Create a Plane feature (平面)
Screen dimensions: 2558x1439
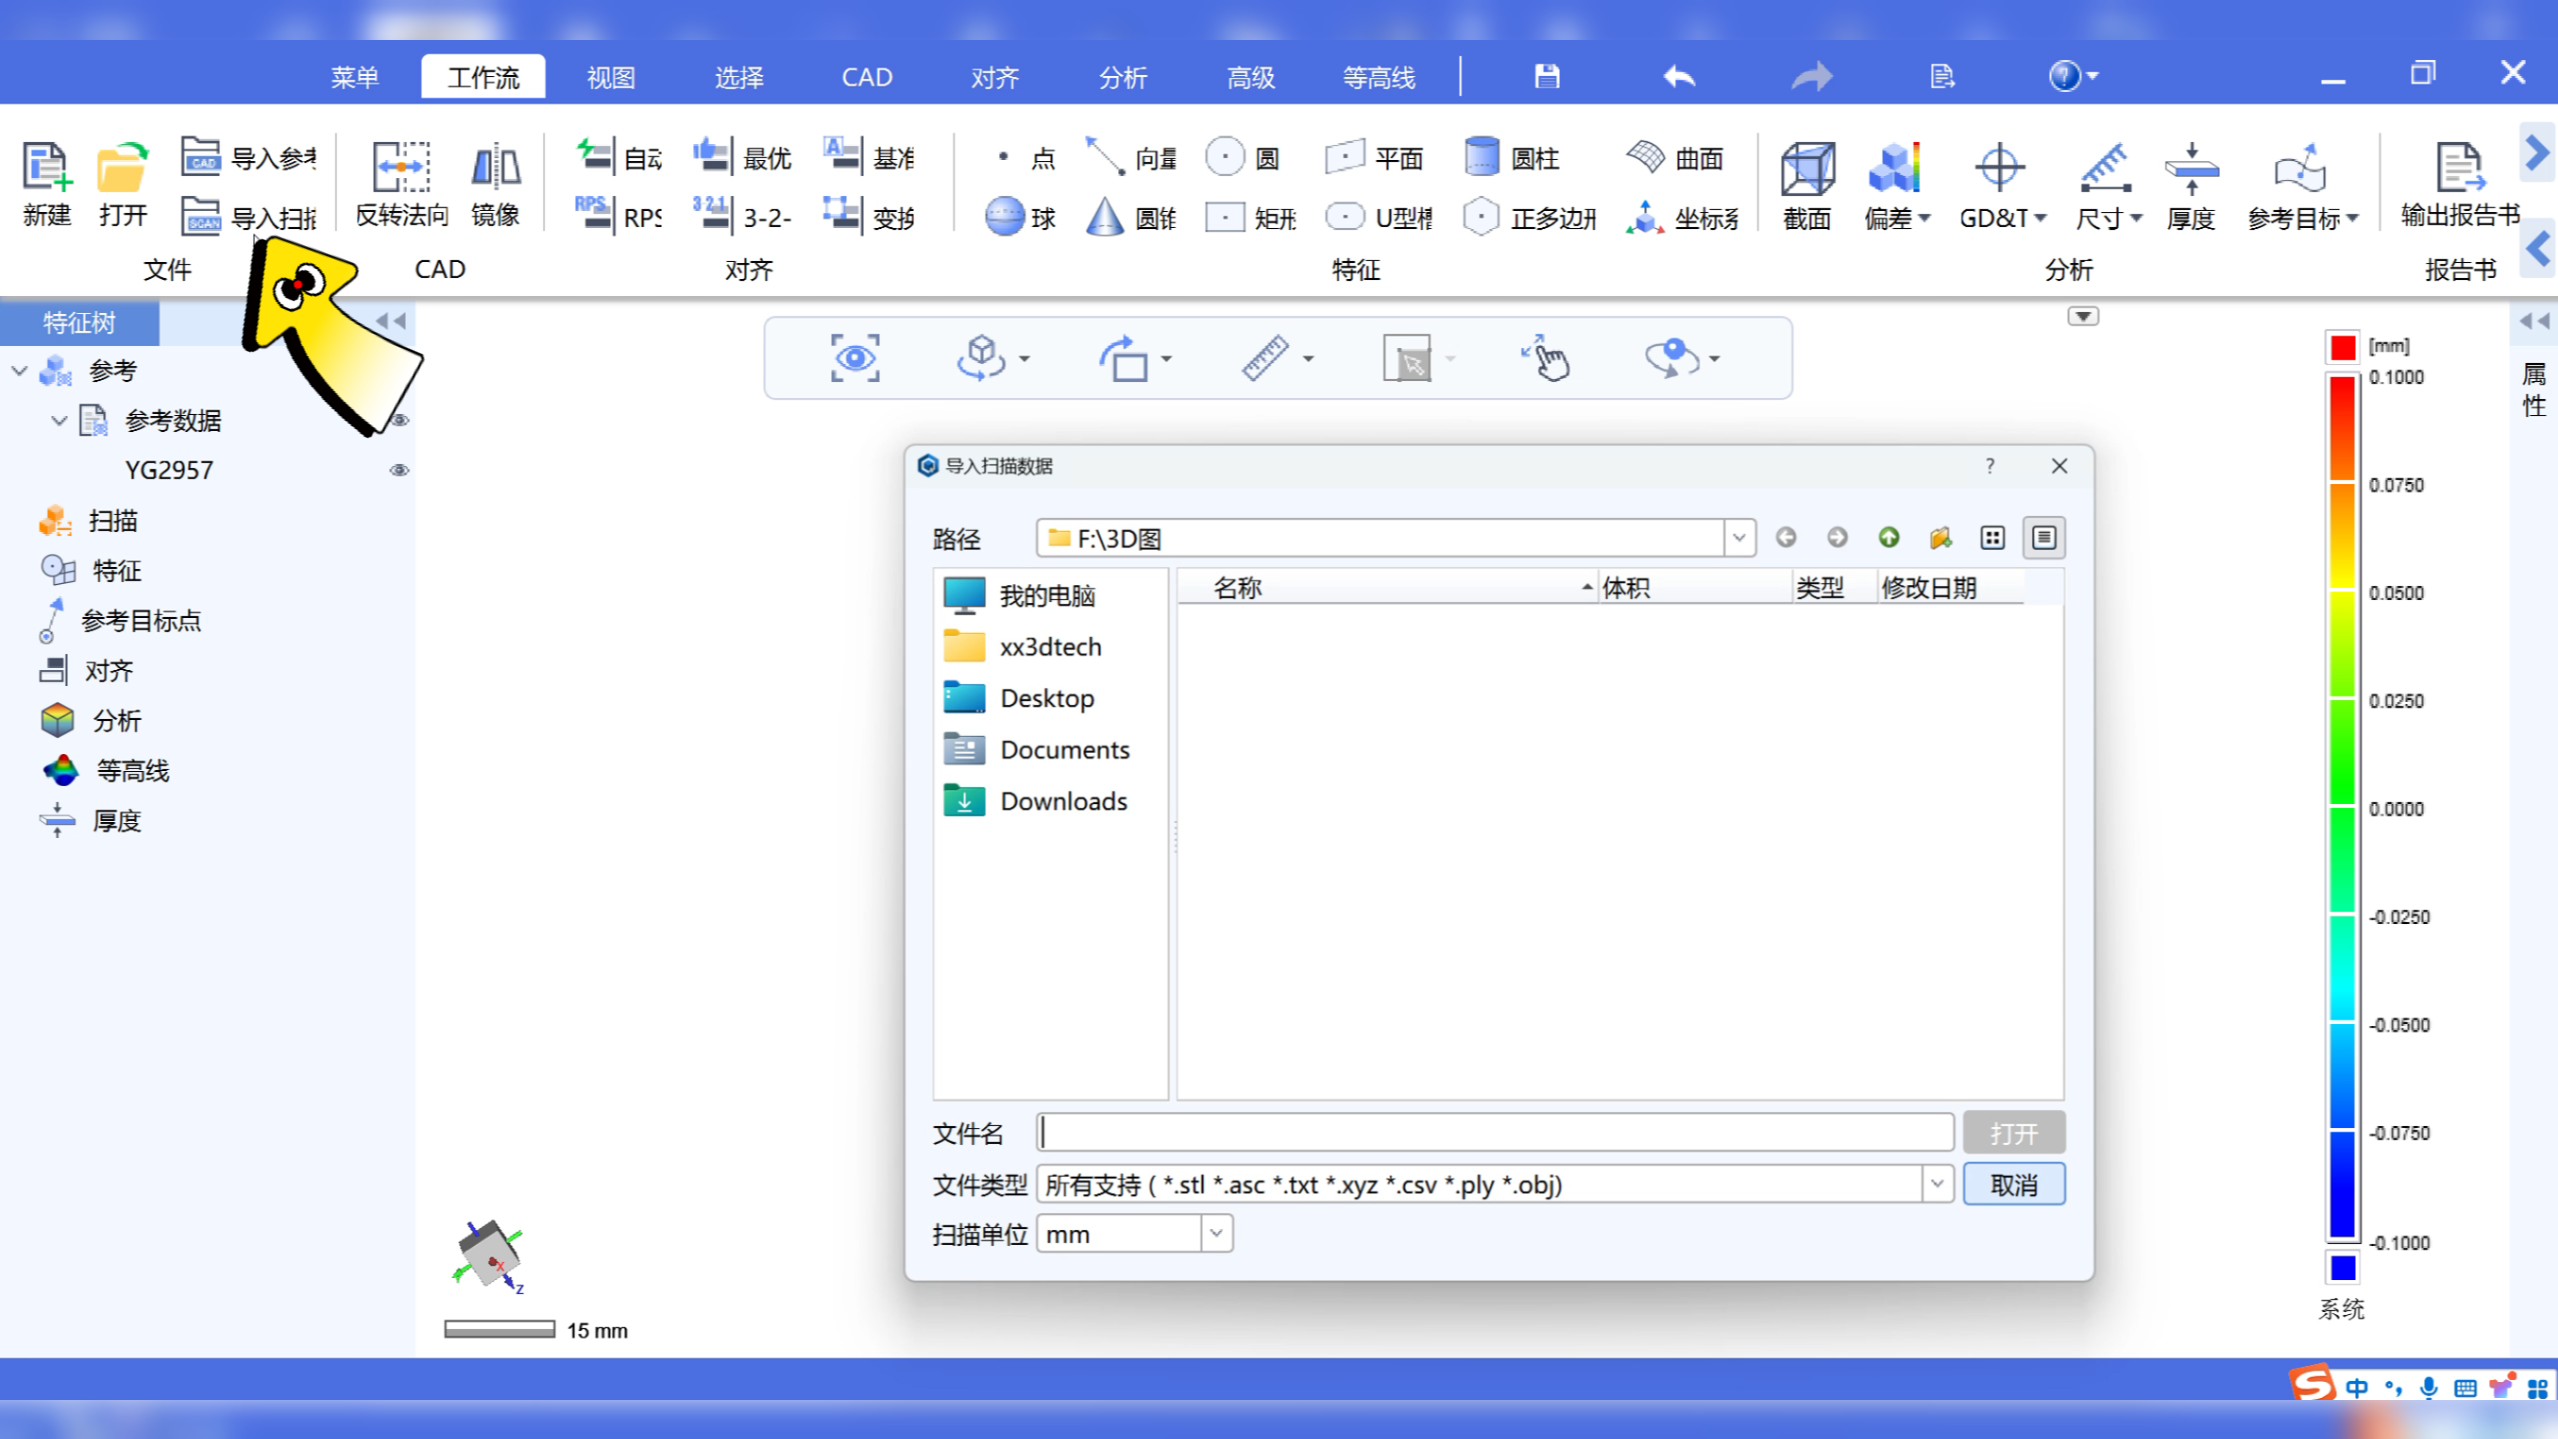(x=1373, y=157)
